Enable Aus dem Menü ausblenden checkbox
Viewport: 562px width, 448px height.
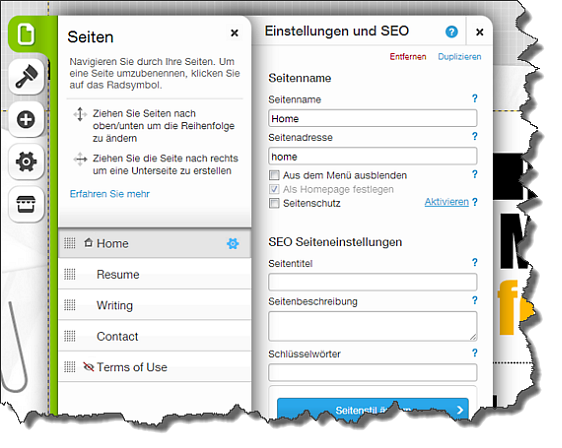click(274, 175)
